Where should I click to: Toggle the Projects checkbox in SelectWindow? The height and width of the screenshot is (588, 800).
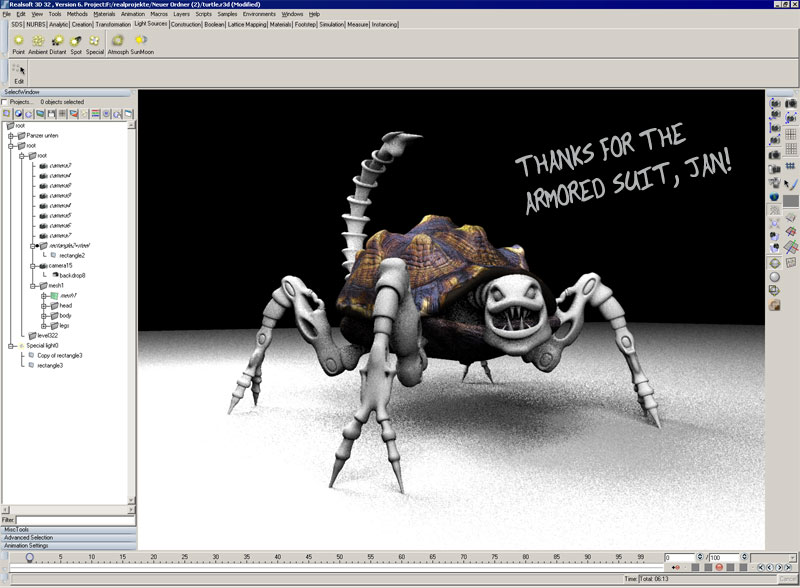(6, 102)
